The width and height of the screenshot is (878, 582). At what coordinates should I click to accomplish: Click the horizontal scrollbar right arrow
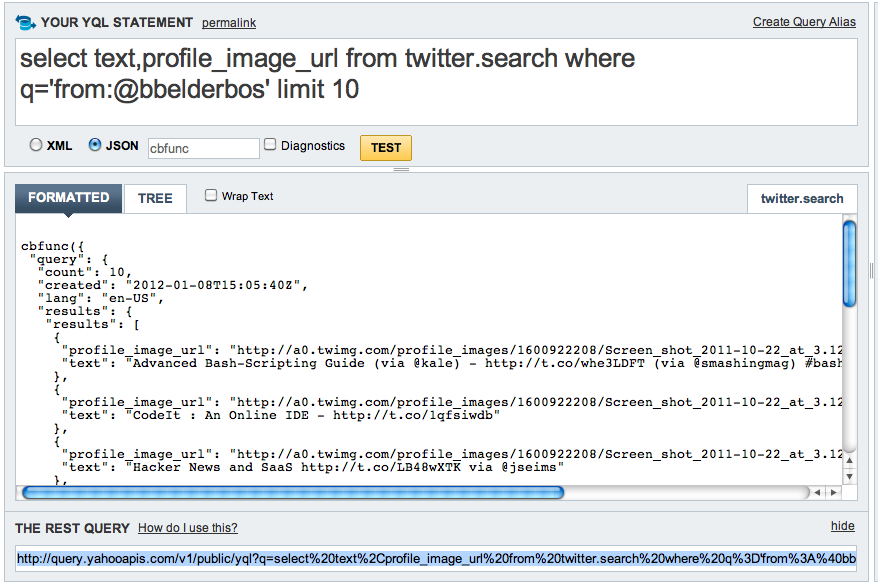(x=834, y=492)
